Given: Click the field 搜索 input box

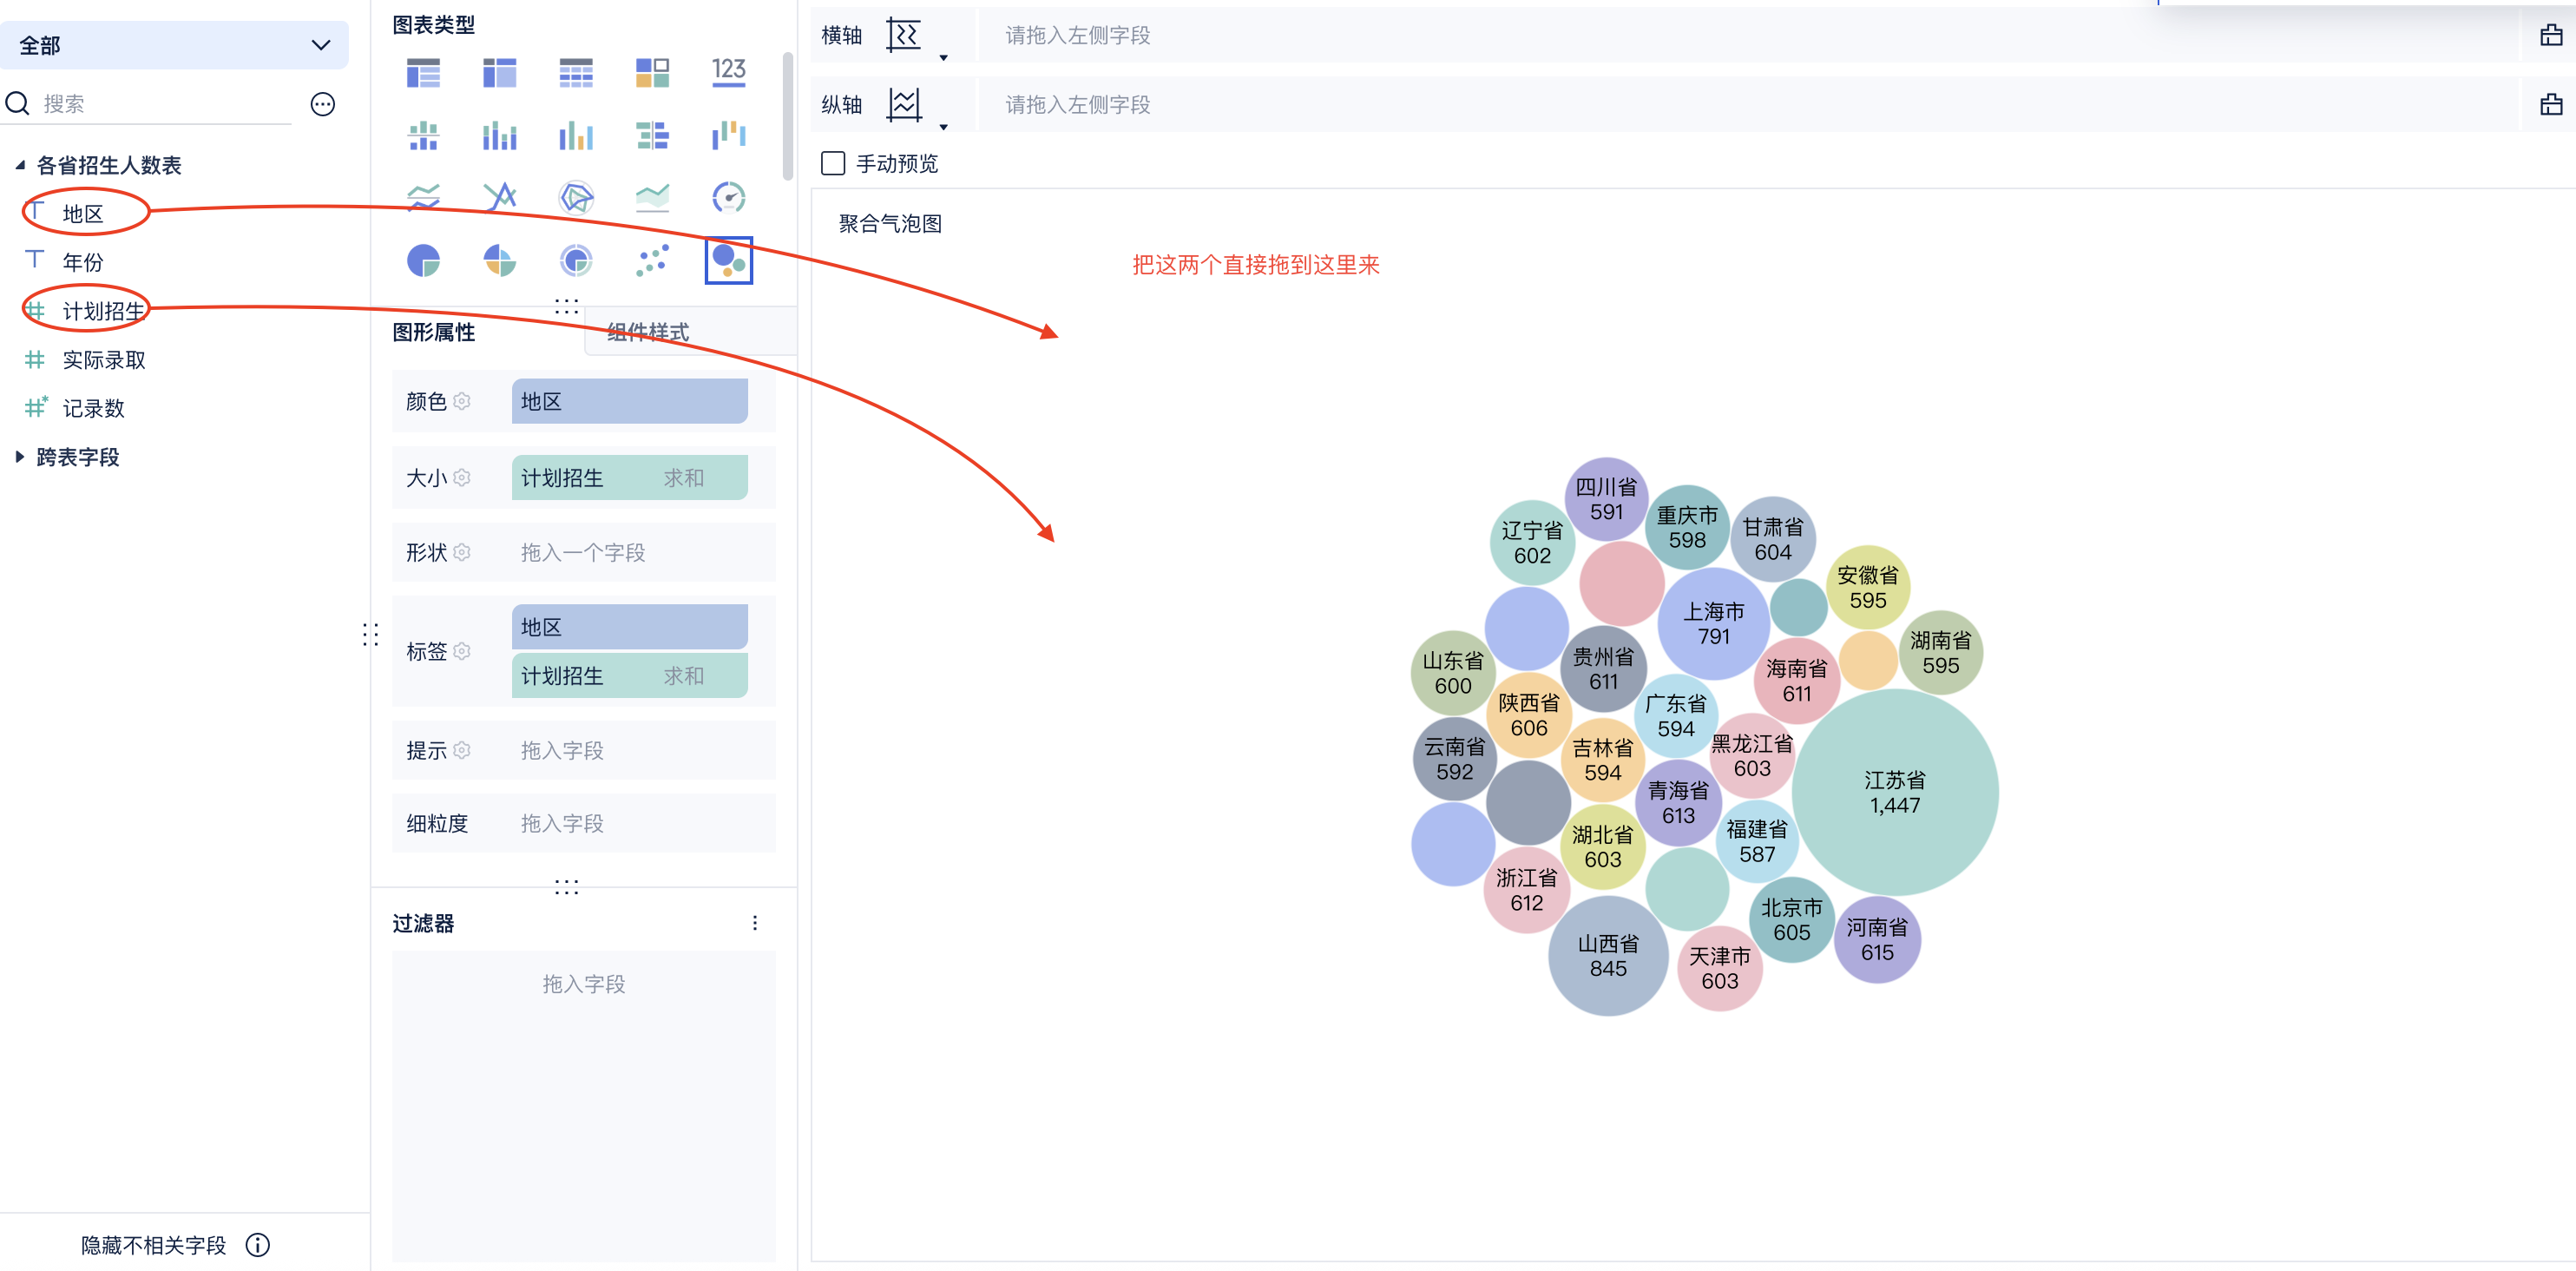Looking at the screenshot, I should pos(165,104).
